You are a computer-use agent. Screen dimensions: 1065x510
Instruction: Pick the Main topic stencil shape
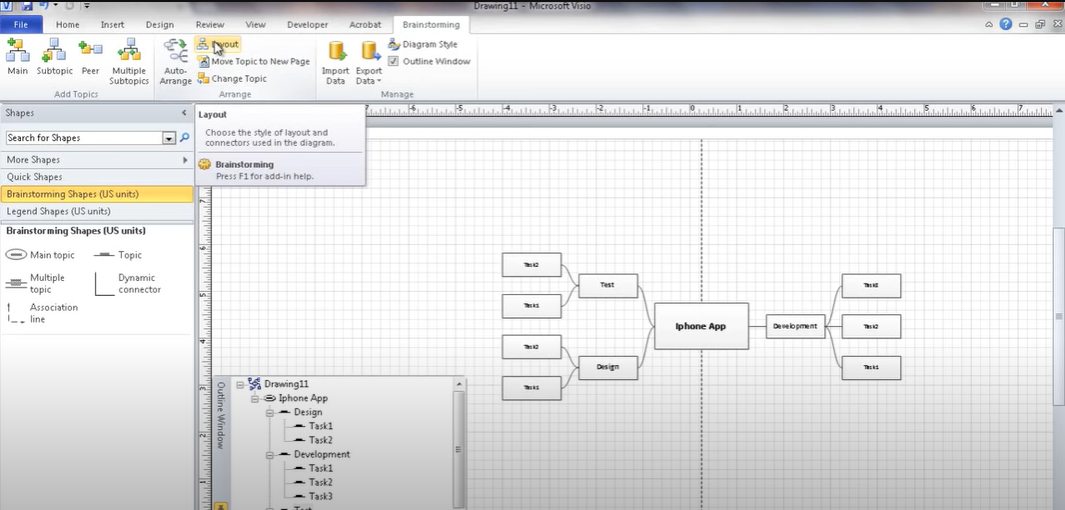(x=40, y=255)
